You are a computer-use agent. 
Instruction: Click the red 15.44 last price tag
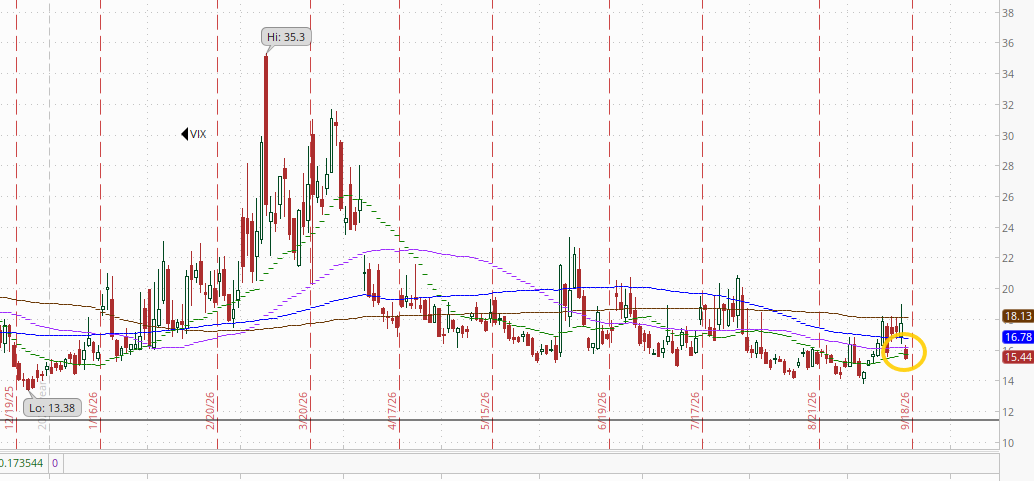tap(1017, 357)
